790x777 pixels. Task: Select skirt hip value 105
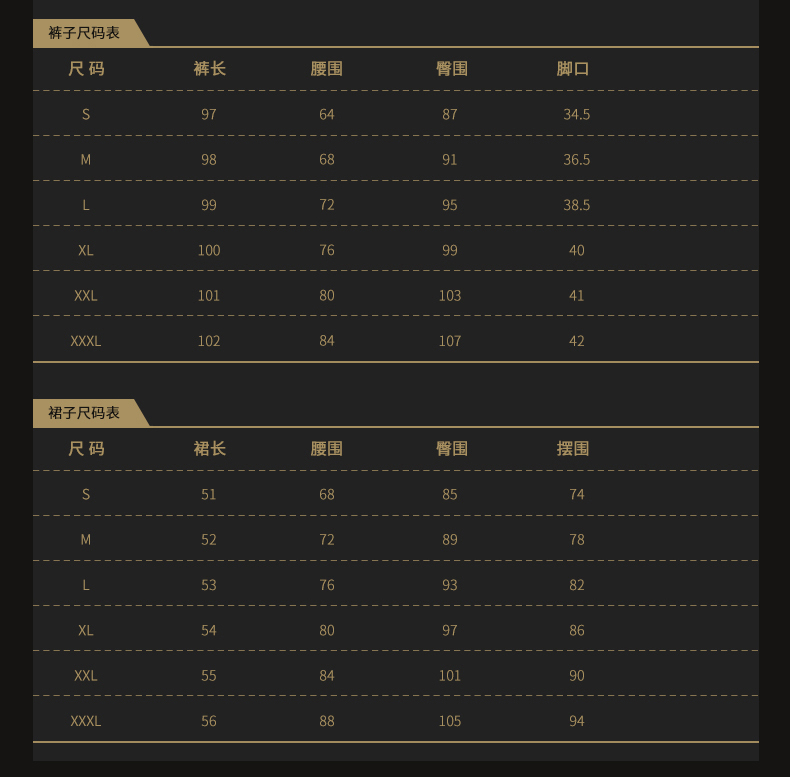(450, 721)
